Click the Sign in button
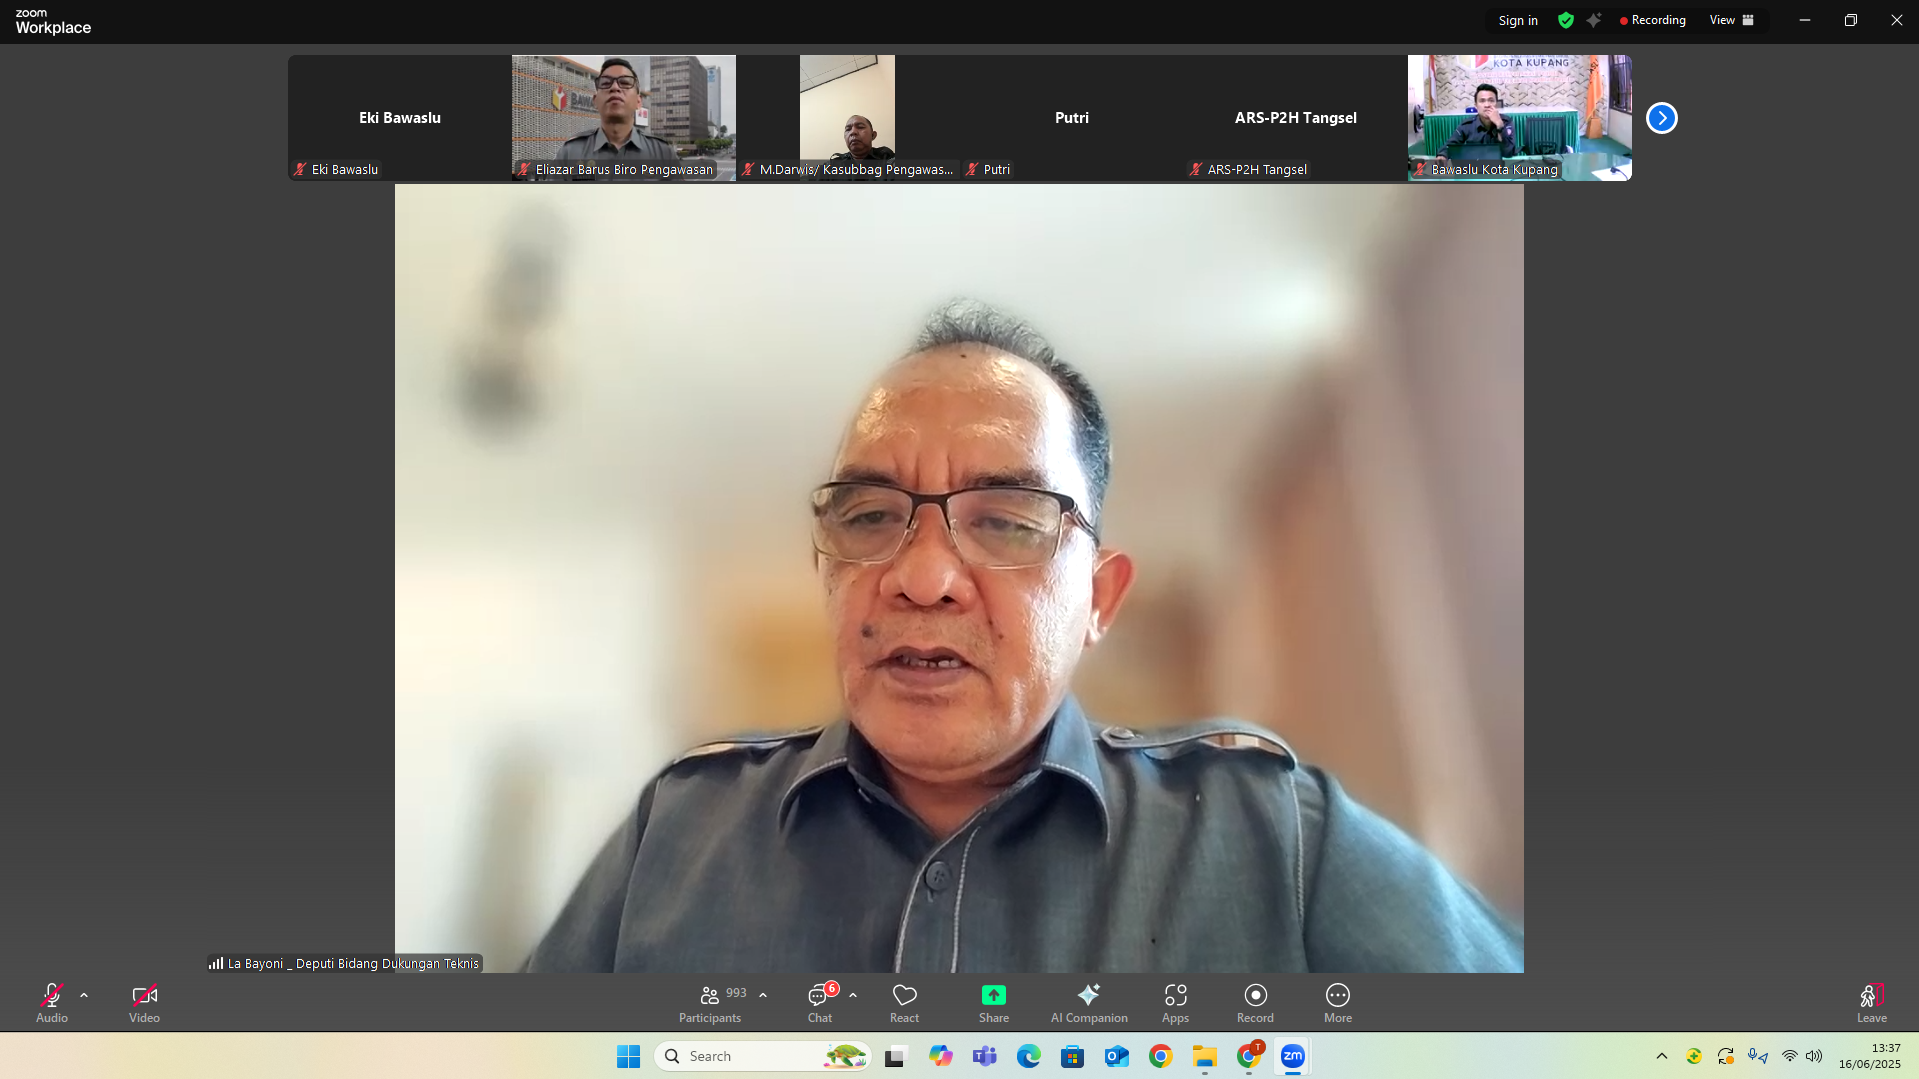This screenshot has width=1919, height=1079. coord(1517,20)
